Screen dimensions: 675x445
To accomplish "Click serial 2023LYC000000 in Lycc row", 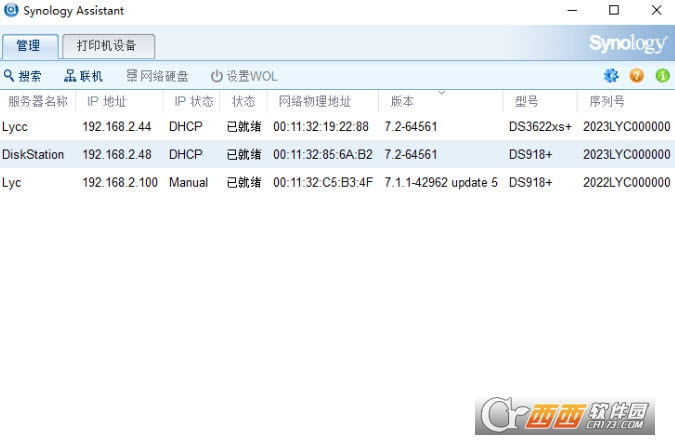I will pos(627,127).
